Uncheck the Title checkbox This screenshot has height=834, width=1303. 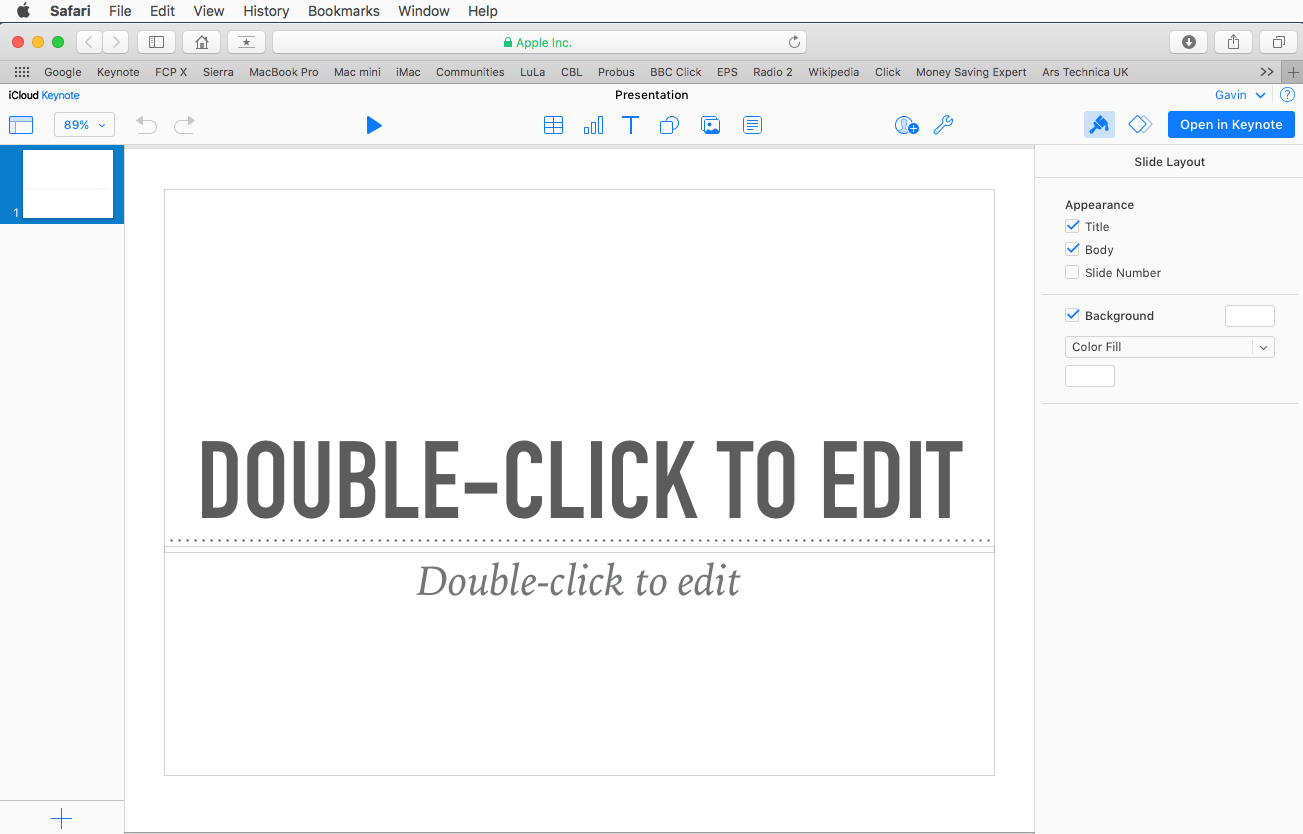[x=1073, y=227]
